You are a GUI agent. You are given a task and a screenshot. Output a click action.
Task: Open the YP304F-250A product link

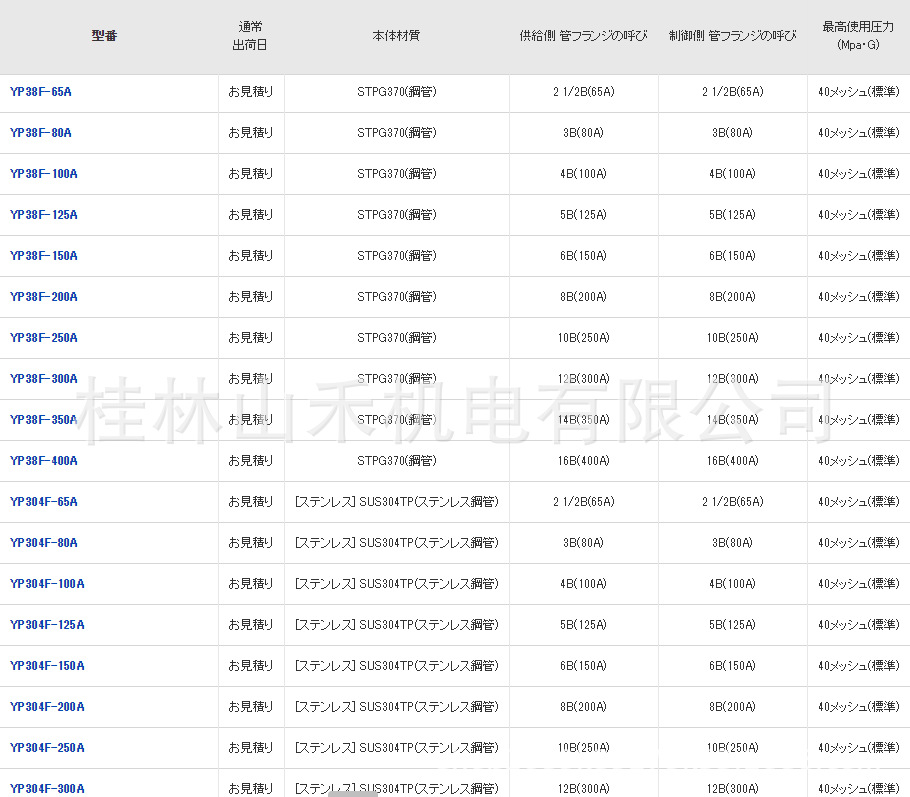coord(47,748)
